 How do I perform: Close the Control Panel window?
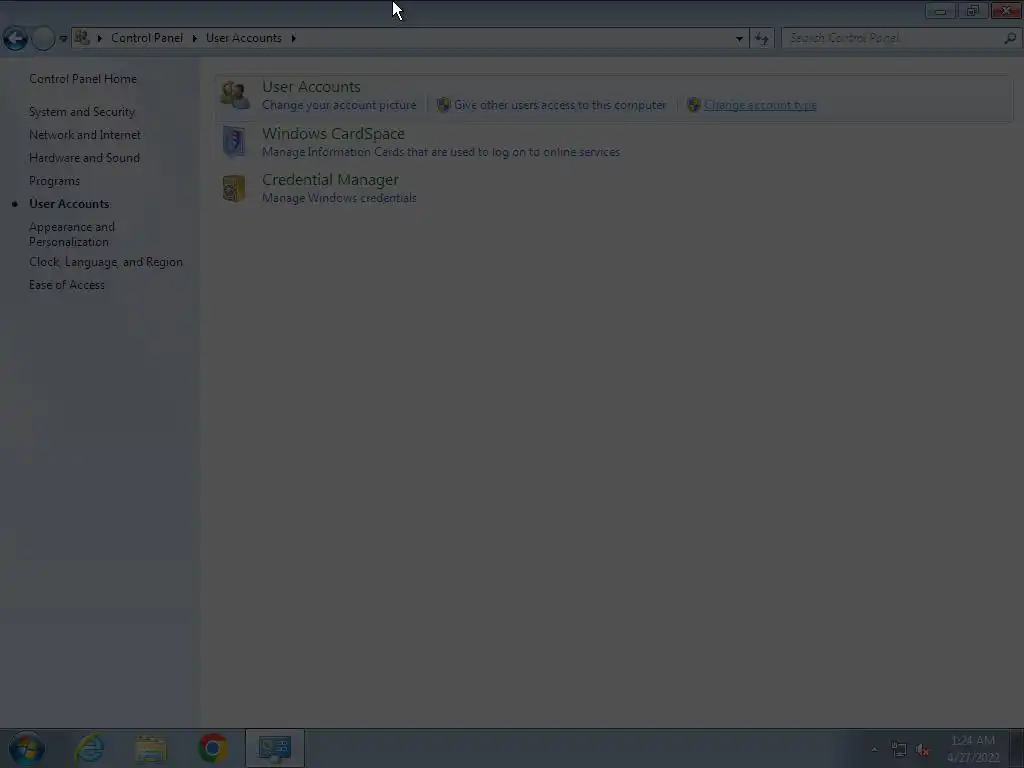[1006, 10]
